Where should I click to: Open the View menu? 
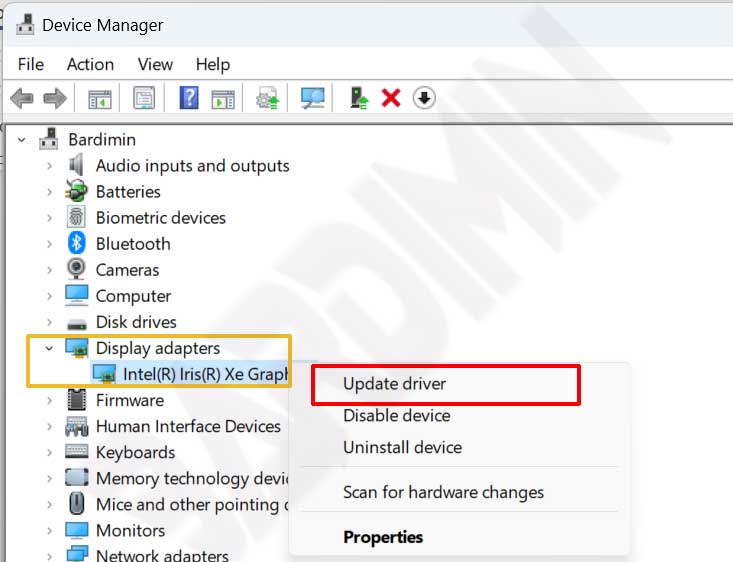pyautogui.click(x=155, y=64)
